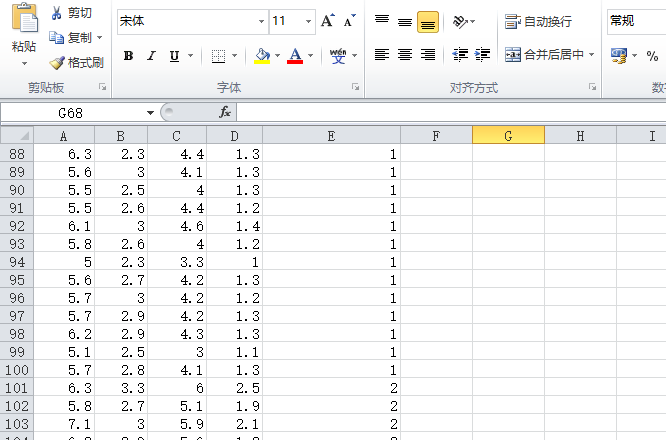Open the font (字体) dialog launcher
The height and width of the screenshot is (440, 666).
point(355,87)
